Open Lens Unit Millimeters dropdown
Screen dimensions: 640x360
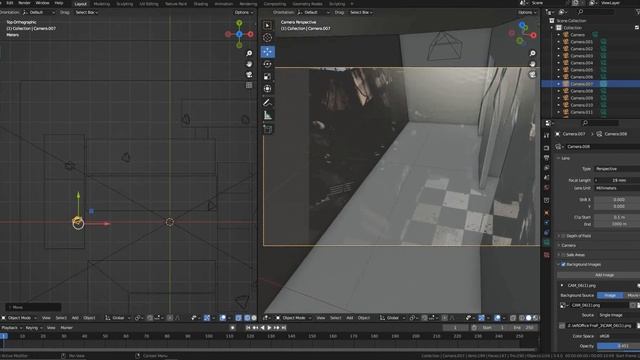[617, 188]
